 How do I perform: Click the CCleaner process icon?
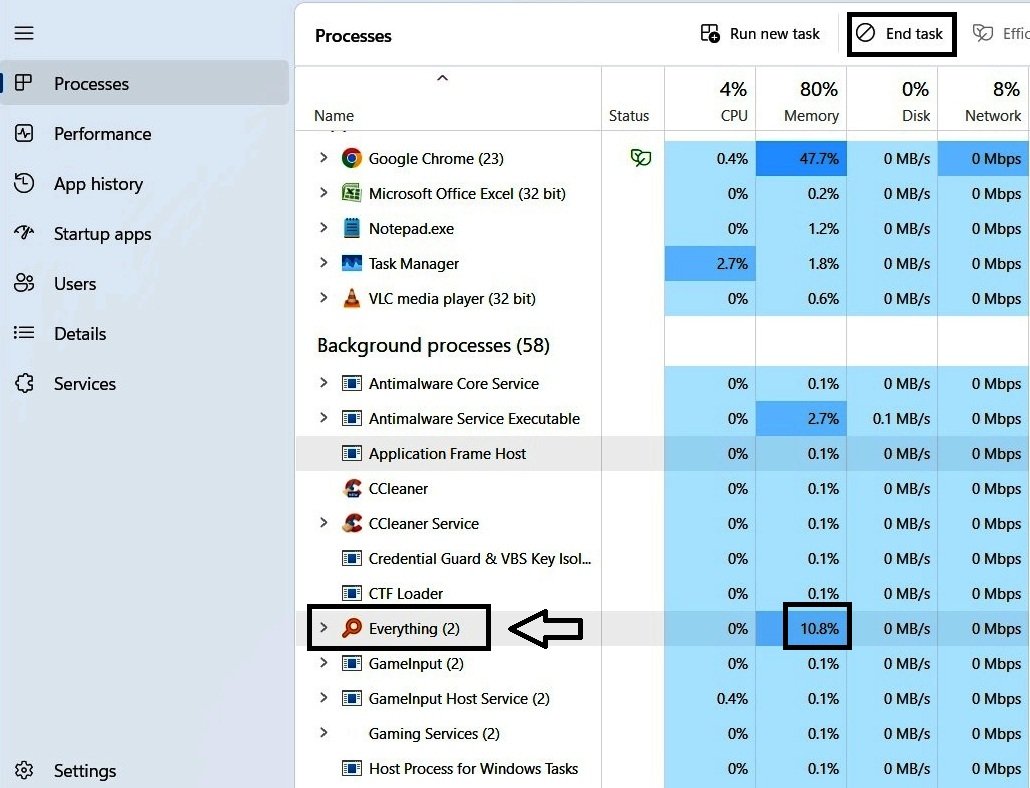pyautogui.click(x=351, y=488)
